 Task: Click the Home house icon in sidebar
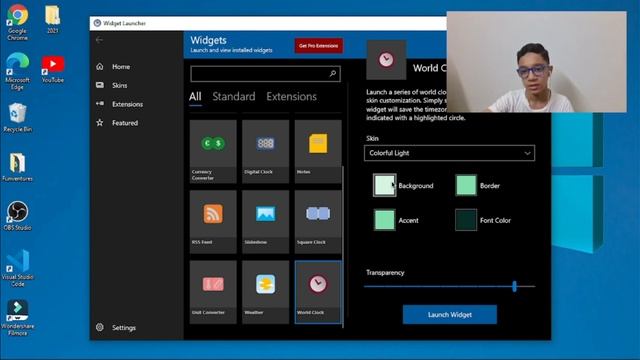[x=100, y=66]
